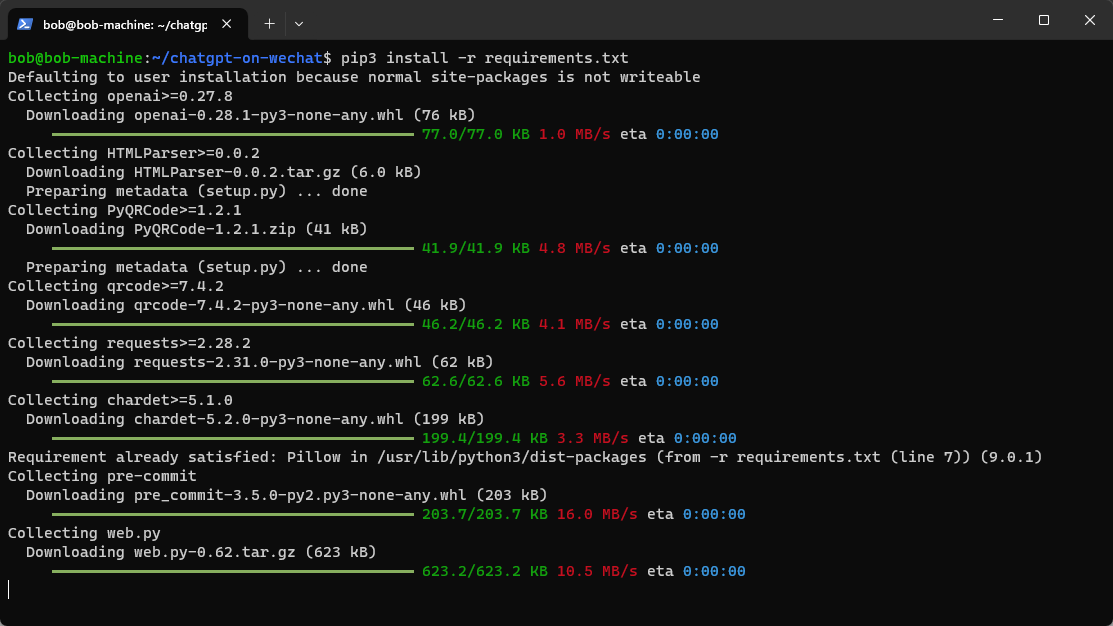Place the cursor at the blinking terminal cursor
The height and width of the screenshot is (626, 1113).
(9, 590)
